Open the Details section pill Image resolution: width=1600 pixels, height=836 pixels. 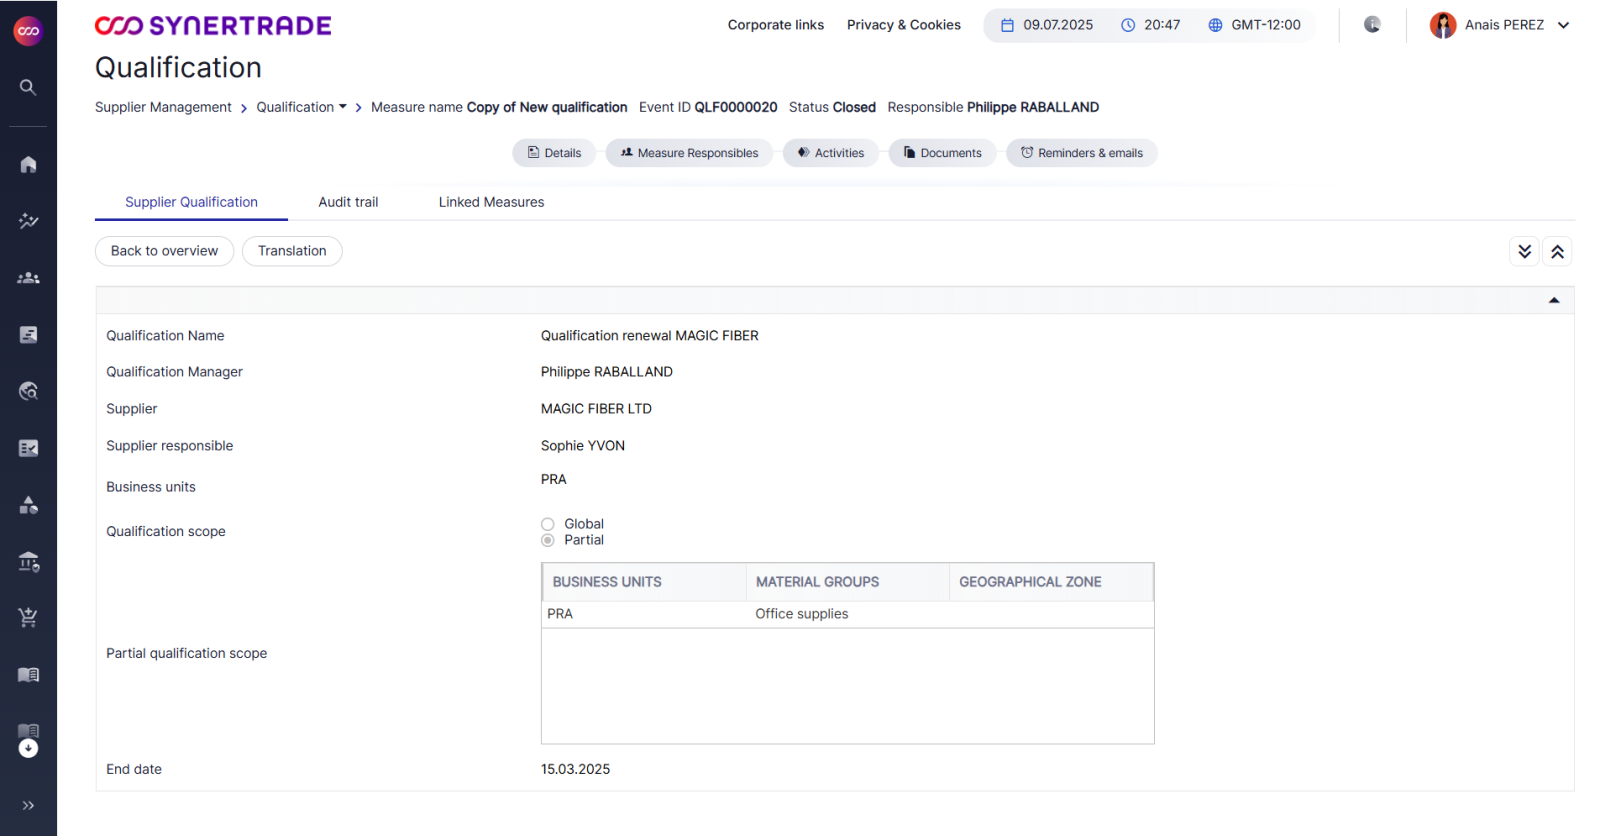click(x=554, y=153)
